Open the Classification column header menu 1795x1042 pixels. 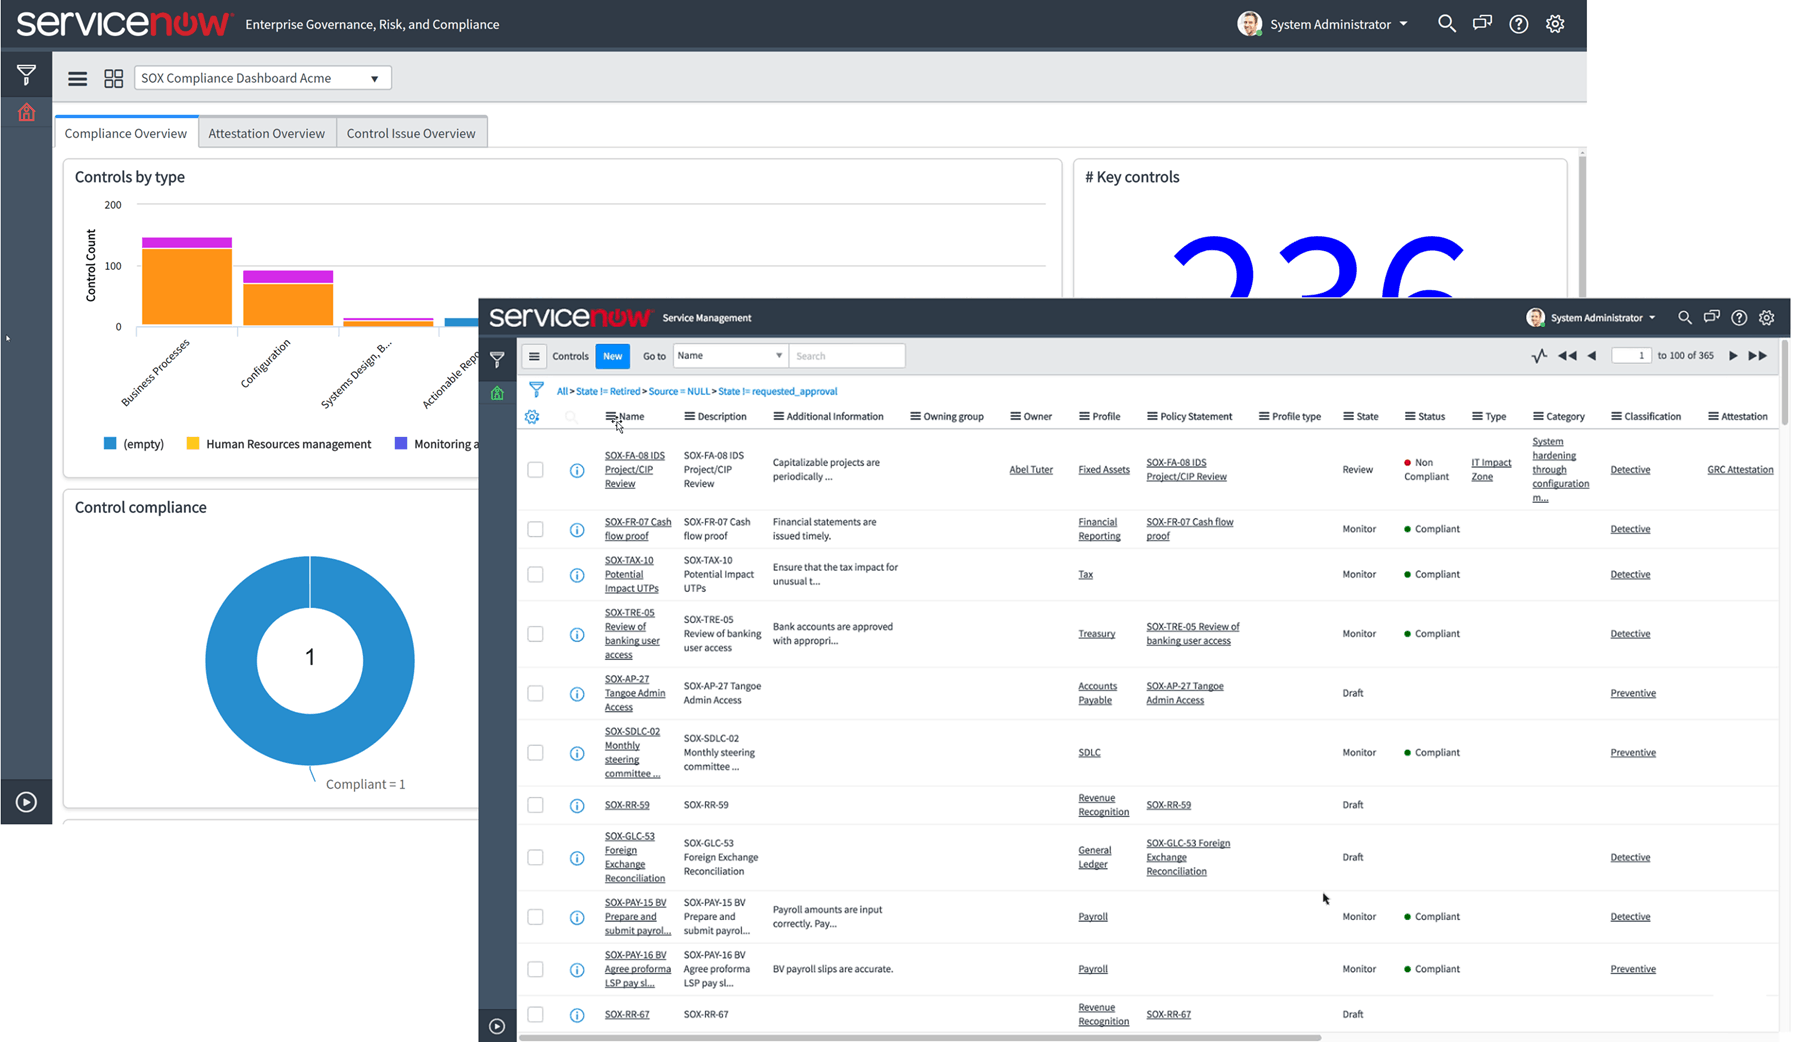click(1616, 417)
